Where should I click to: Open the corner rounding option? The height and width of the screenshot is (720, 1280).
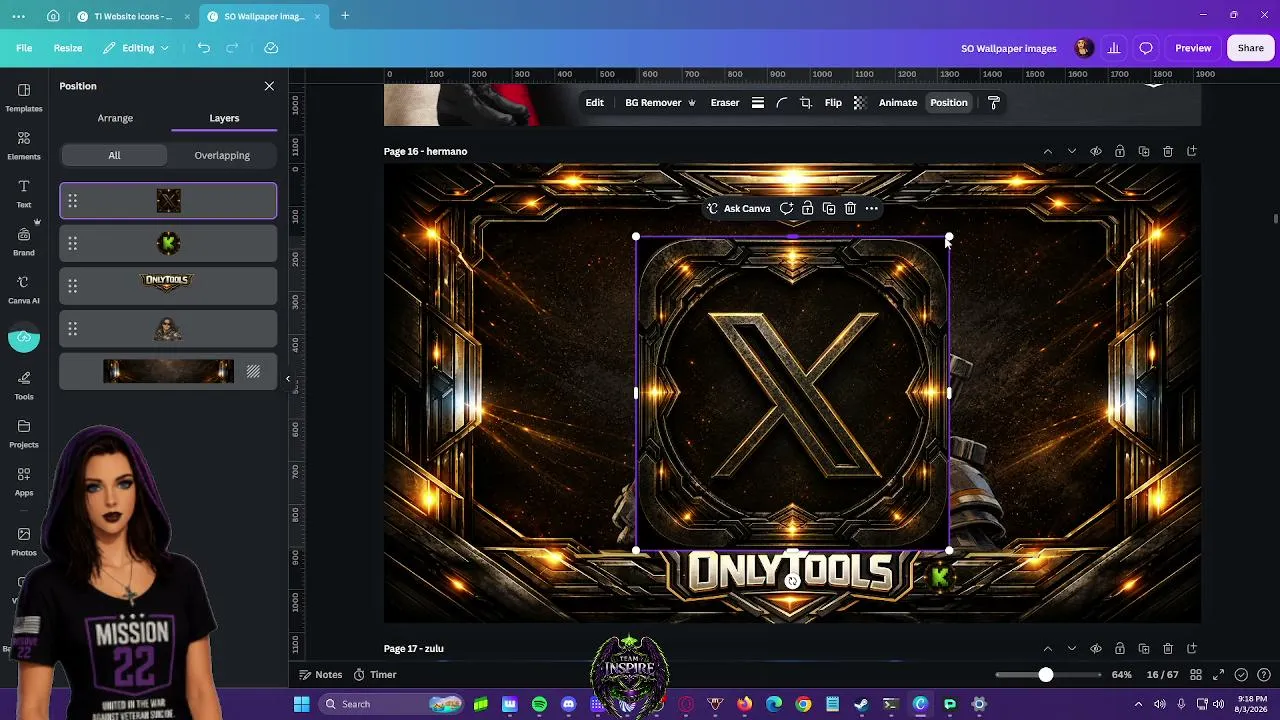click(782, 103)
